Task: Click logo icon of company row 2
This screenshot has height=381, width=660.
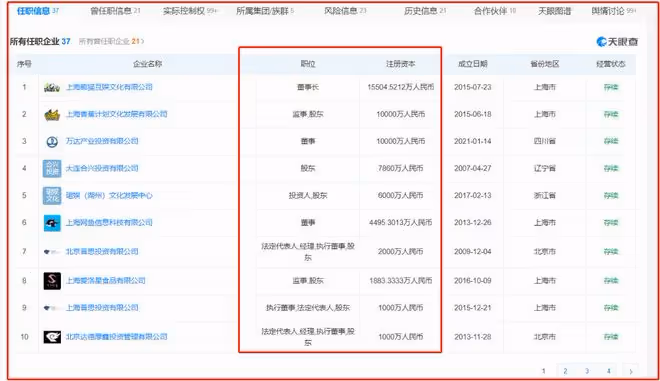Action: pyautogui.click(x=52, y=115)
